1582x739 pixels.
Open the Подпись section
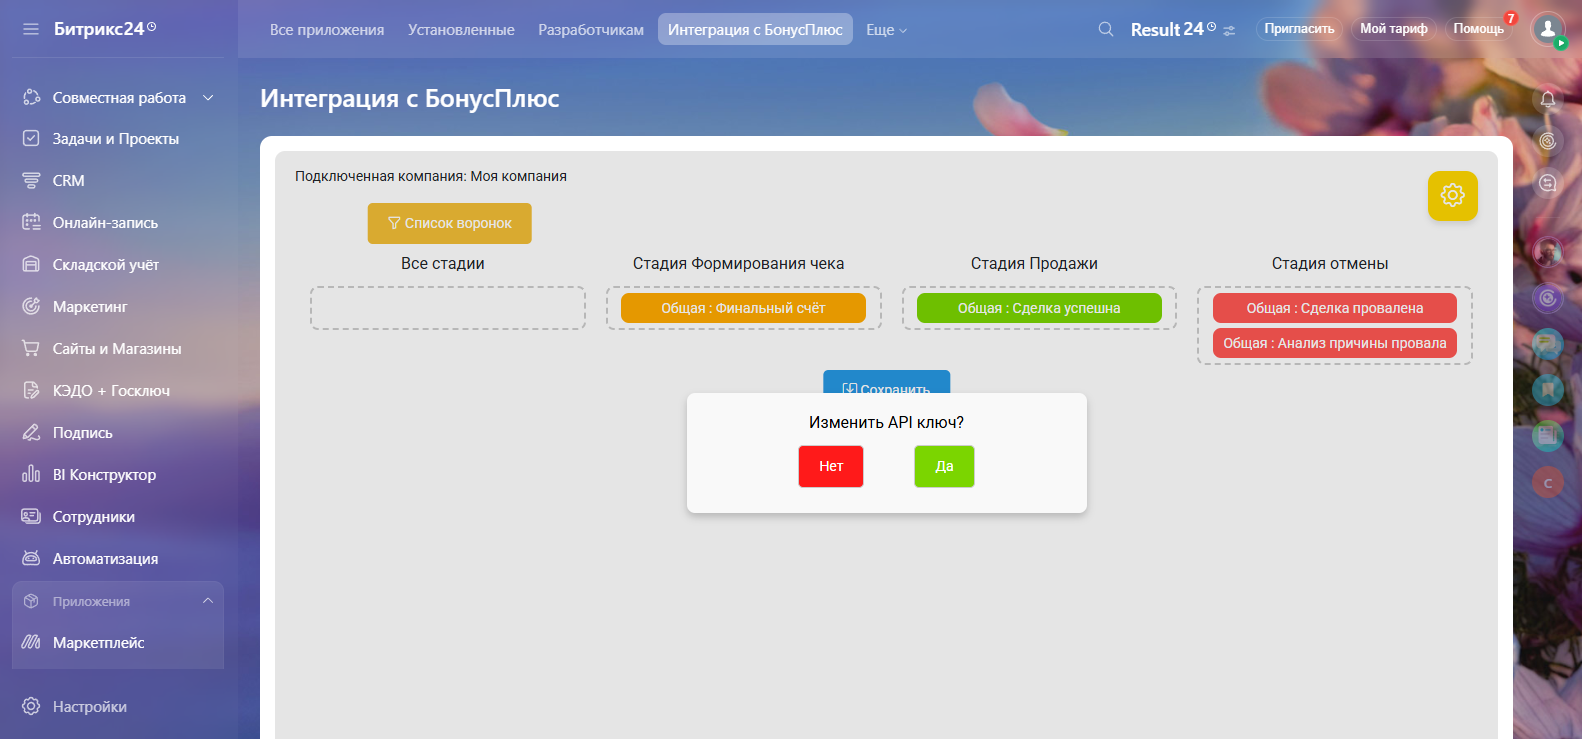click(x=82, y=433)
